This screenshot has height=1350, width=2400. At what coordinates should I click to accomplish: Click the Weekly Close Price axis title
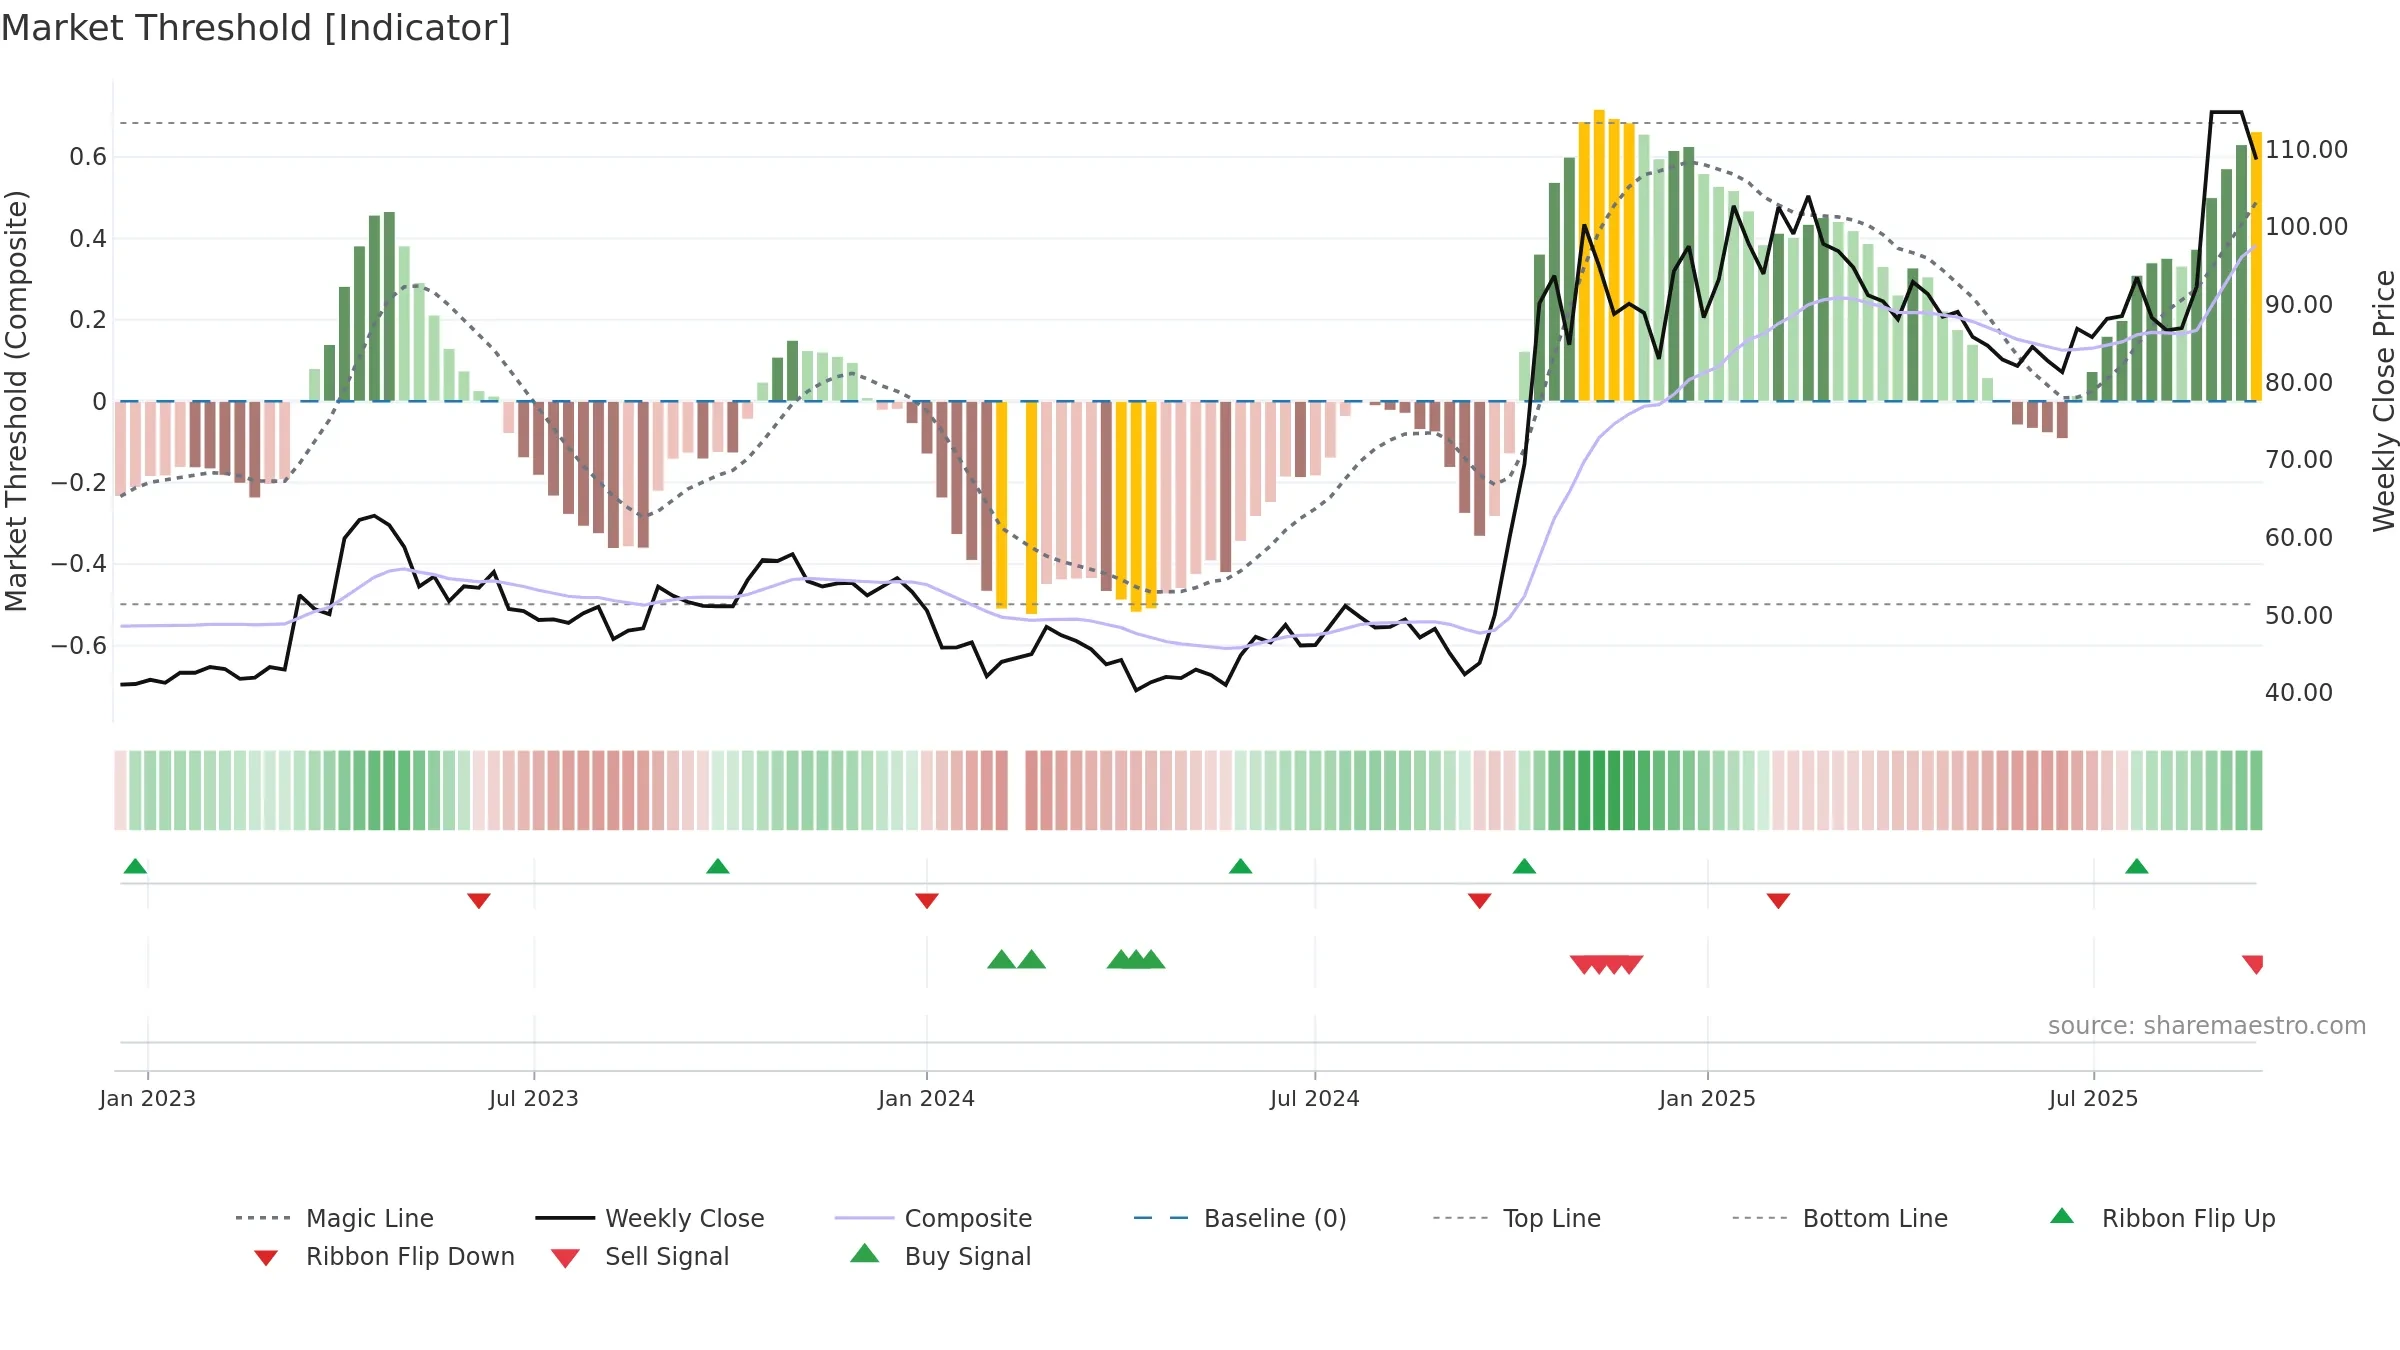(2384, 400)
